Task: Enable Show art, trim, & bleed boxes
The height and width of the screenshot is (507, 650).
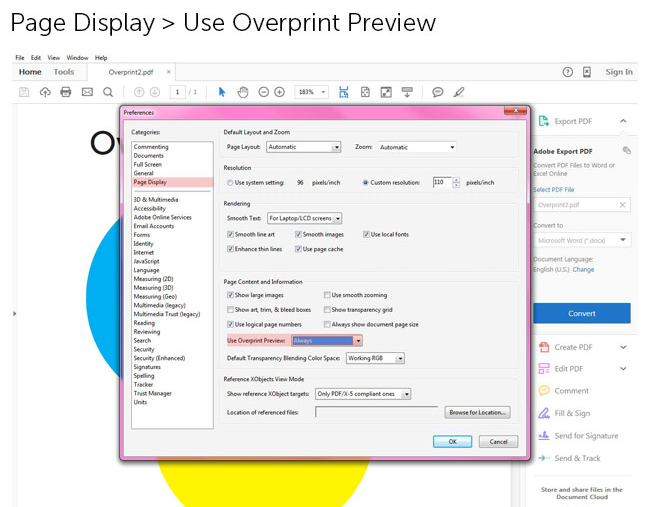Action: point(230,310)
